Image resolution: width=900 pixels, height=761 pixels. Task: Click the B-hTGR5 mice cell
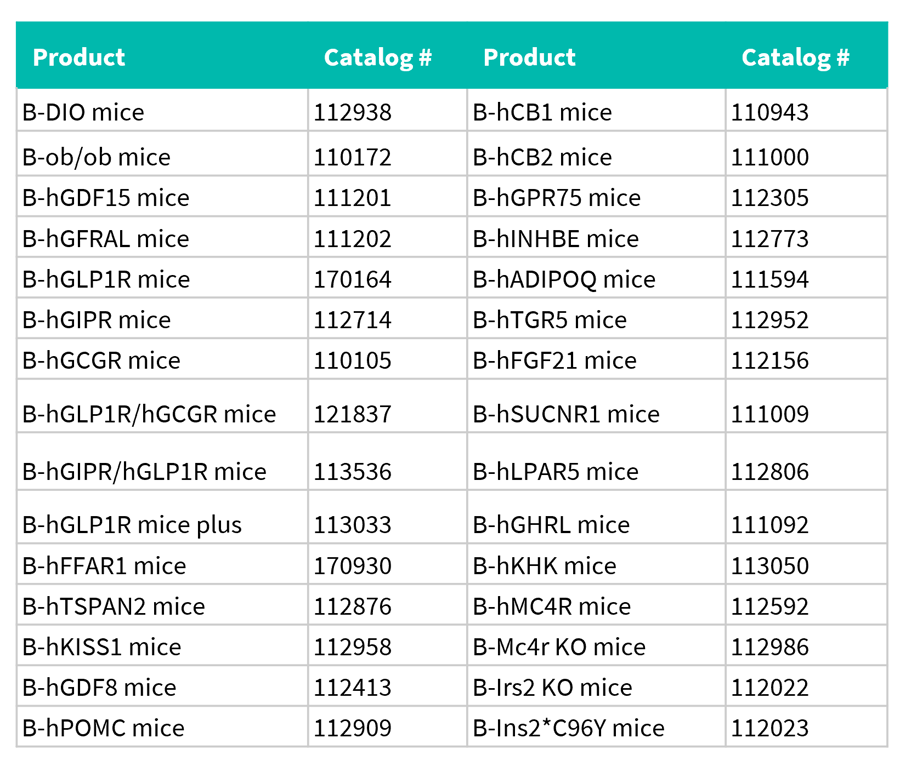coord(596,319)
